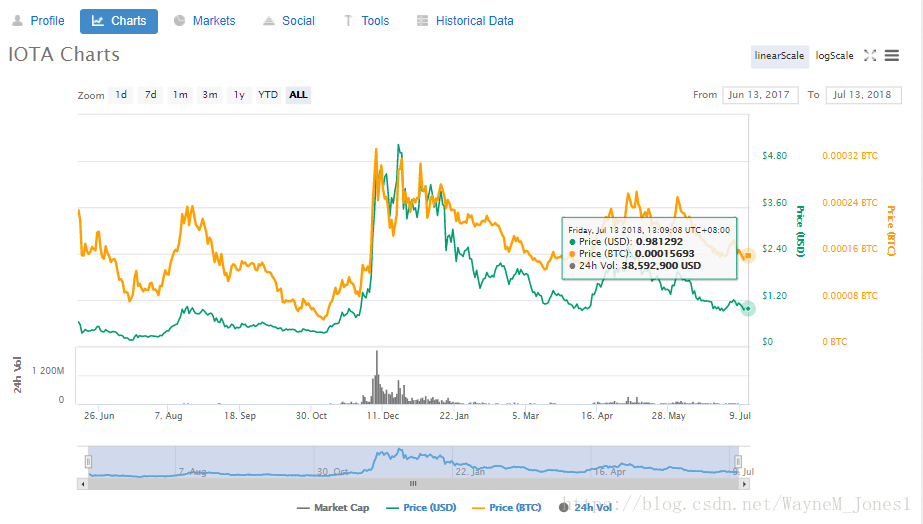This screenshot has height=524, width=923.
Task: Set zoom range to 7d
Action: point(151,95)
